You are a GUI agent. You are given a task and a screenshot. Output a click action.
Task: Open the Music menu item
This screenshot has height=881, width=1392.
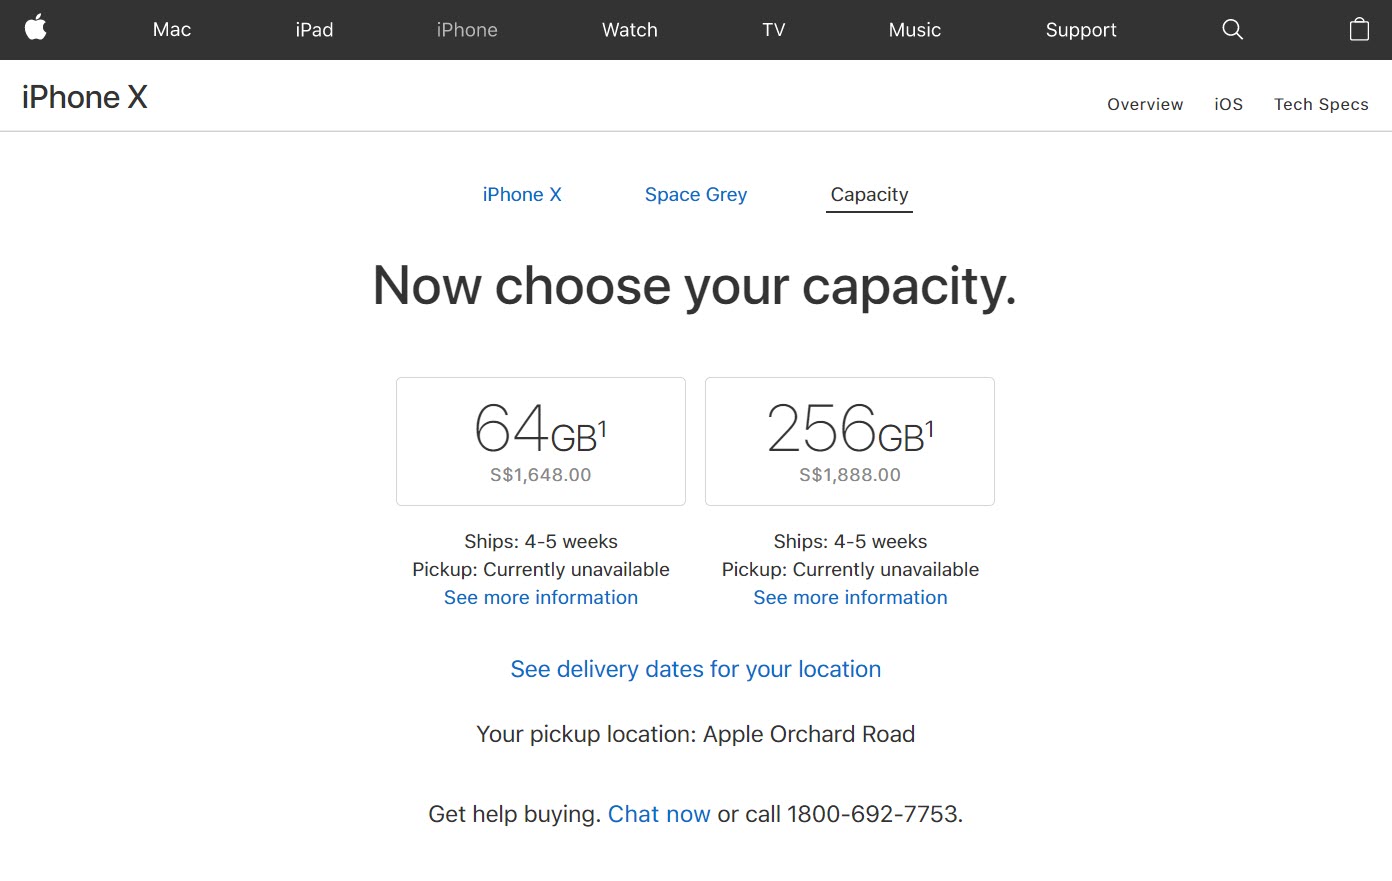click(914, 29)
